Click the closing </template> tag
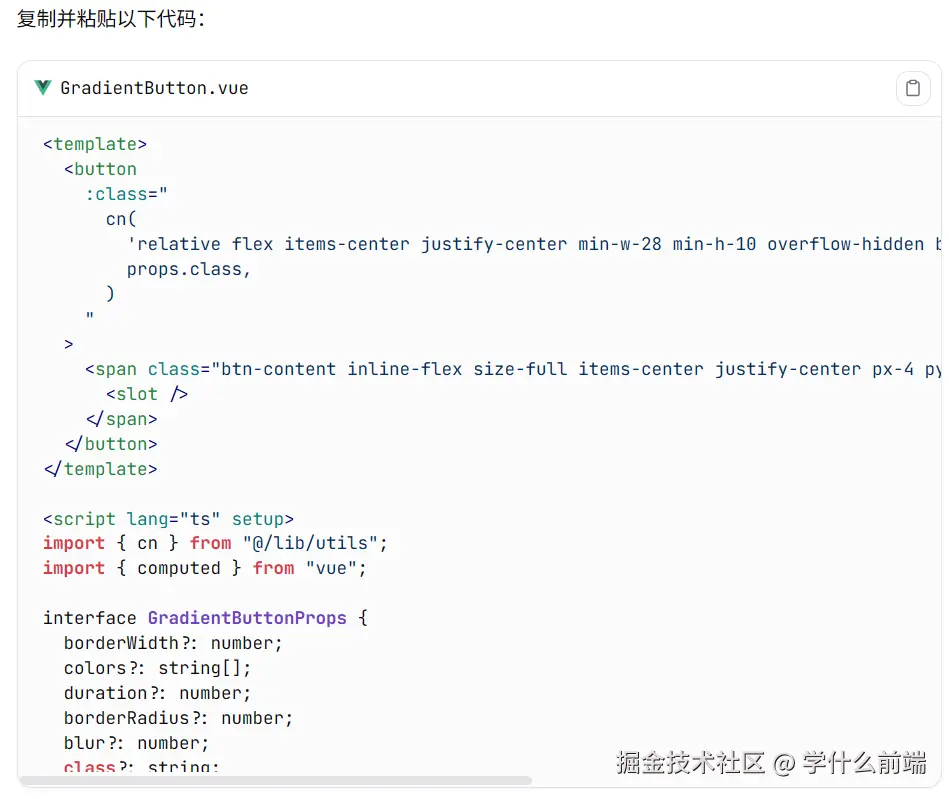The image size is (949, 799). (100, 469)
